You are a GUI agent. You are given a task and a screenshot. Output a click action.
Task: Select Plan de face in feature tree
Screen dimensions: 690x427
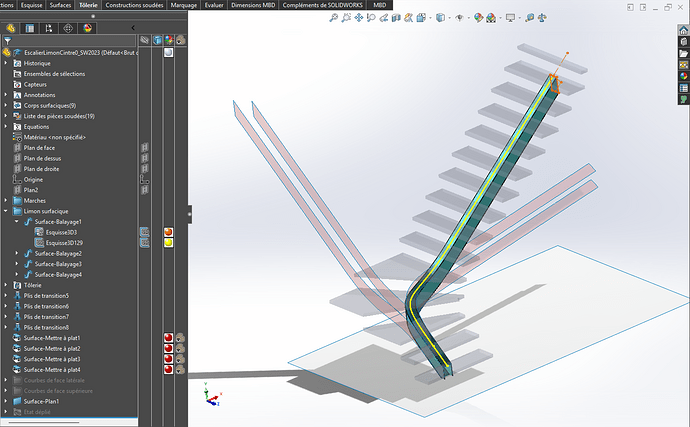tap(40, 147)
